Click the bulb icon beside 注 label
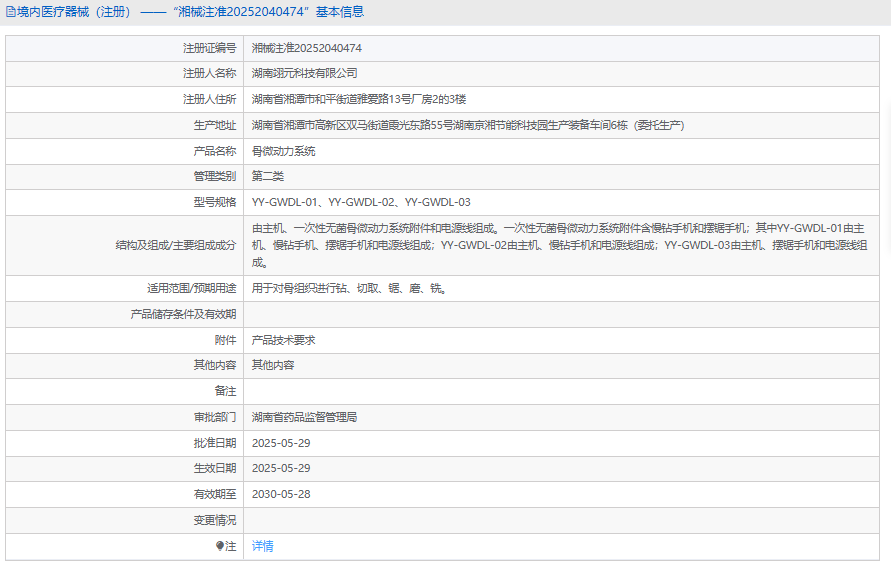Screen dimensions: 891x569 point(220,546)
